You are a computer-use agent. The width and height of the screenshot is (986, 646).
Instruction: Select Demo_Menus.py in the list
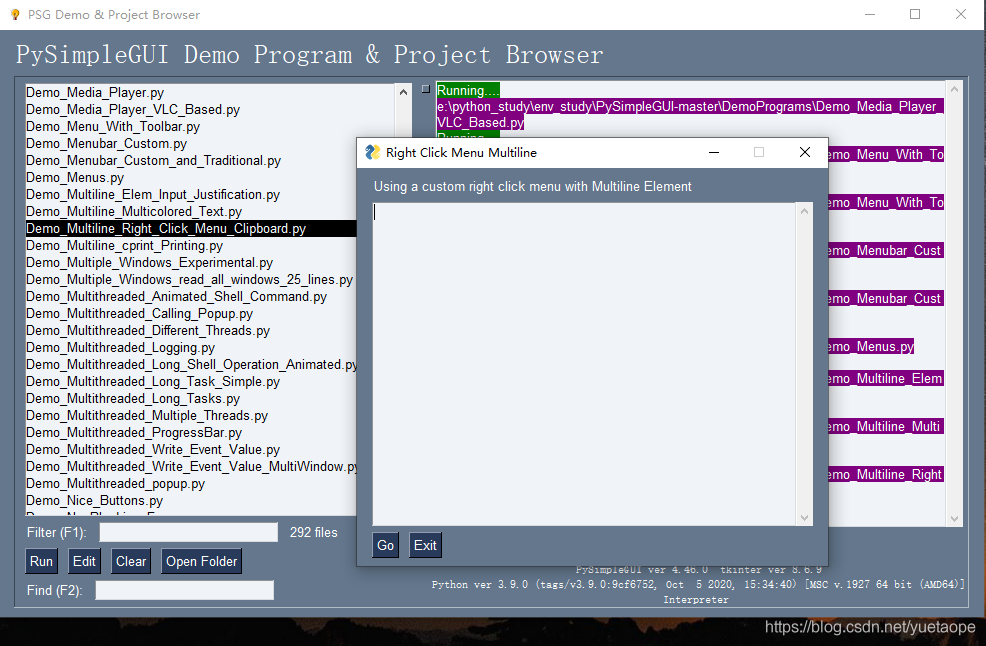pyautogui.click(x=75, y=177)
